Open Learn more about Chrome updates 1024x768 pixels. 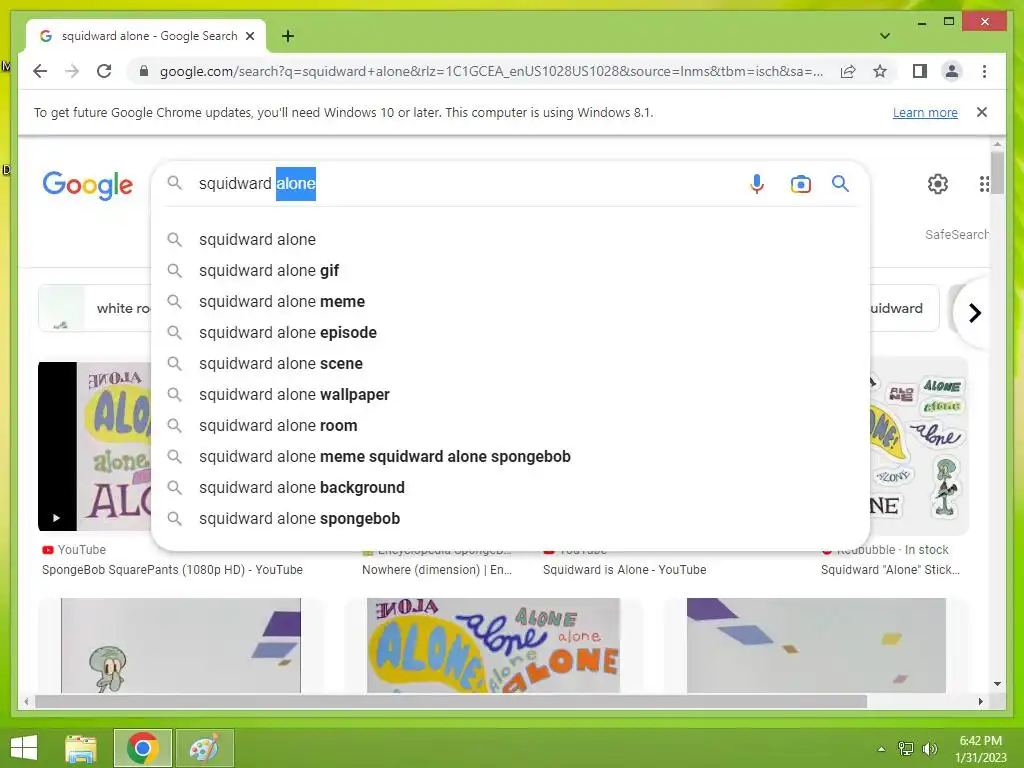pos(925,112)
